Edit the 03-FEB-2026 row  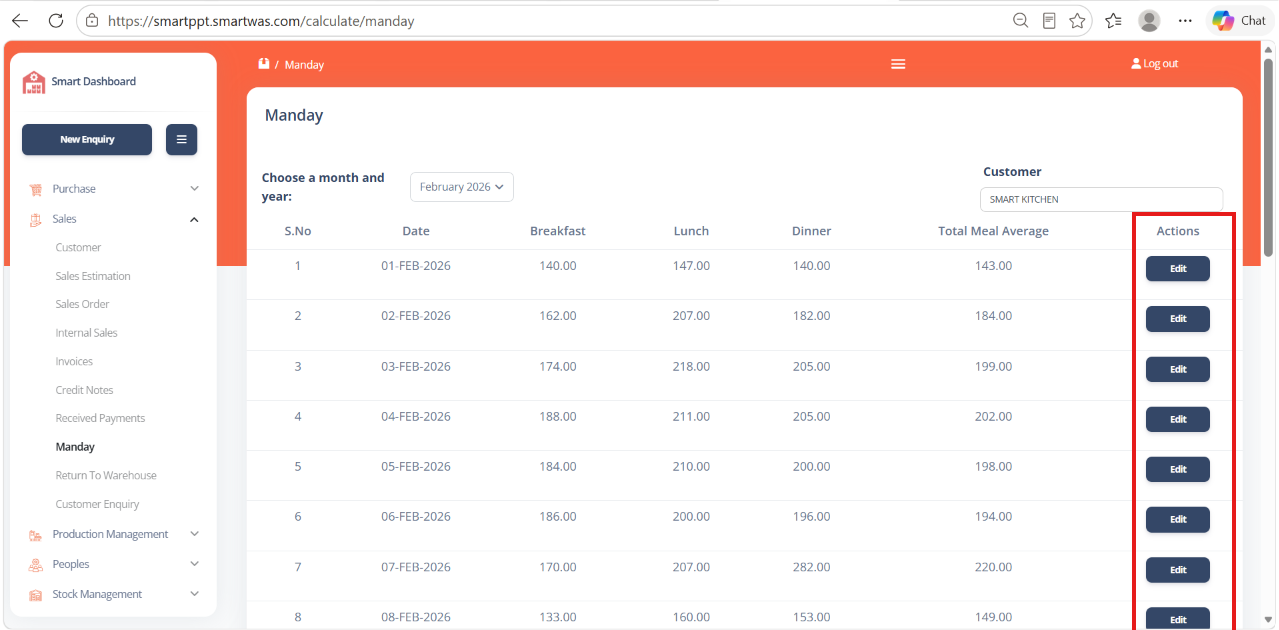tap(1178, 369)
